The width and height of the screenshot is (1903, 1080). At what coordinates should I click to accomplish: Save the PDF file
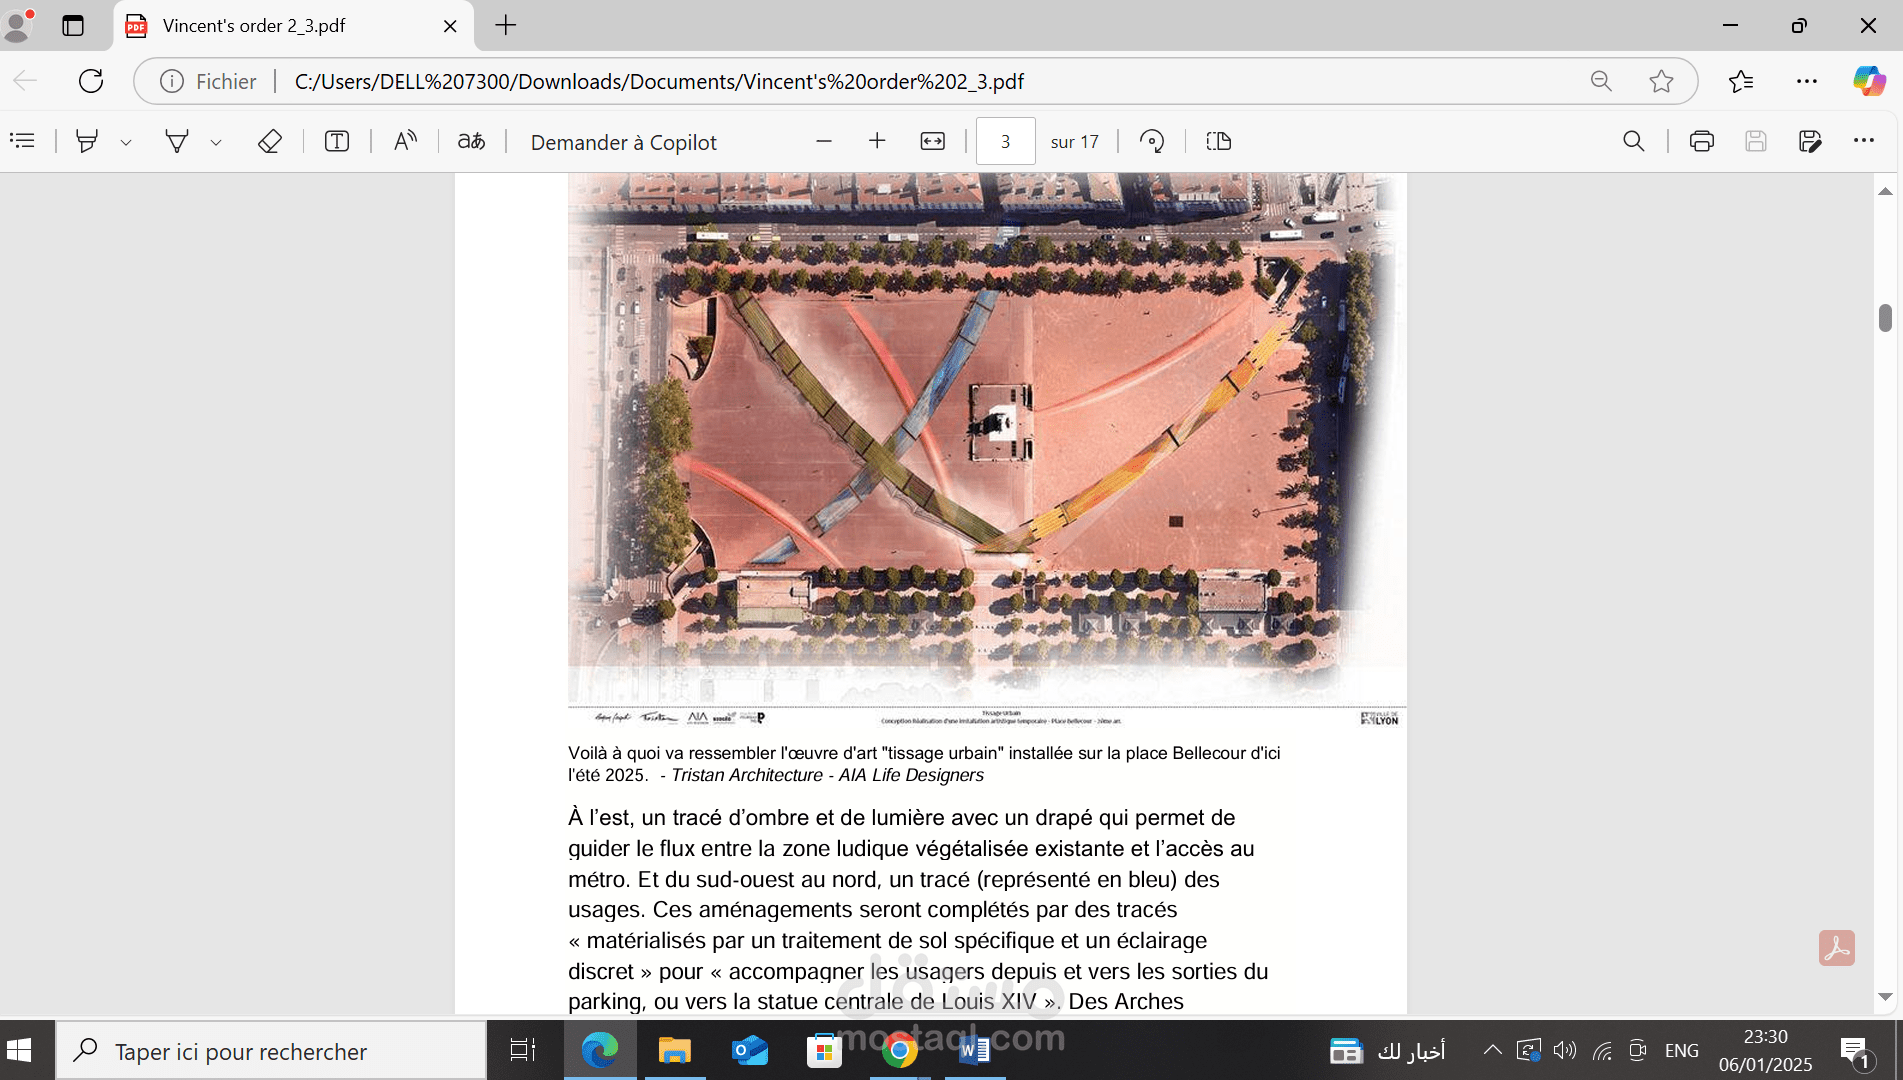(1756, 141)
